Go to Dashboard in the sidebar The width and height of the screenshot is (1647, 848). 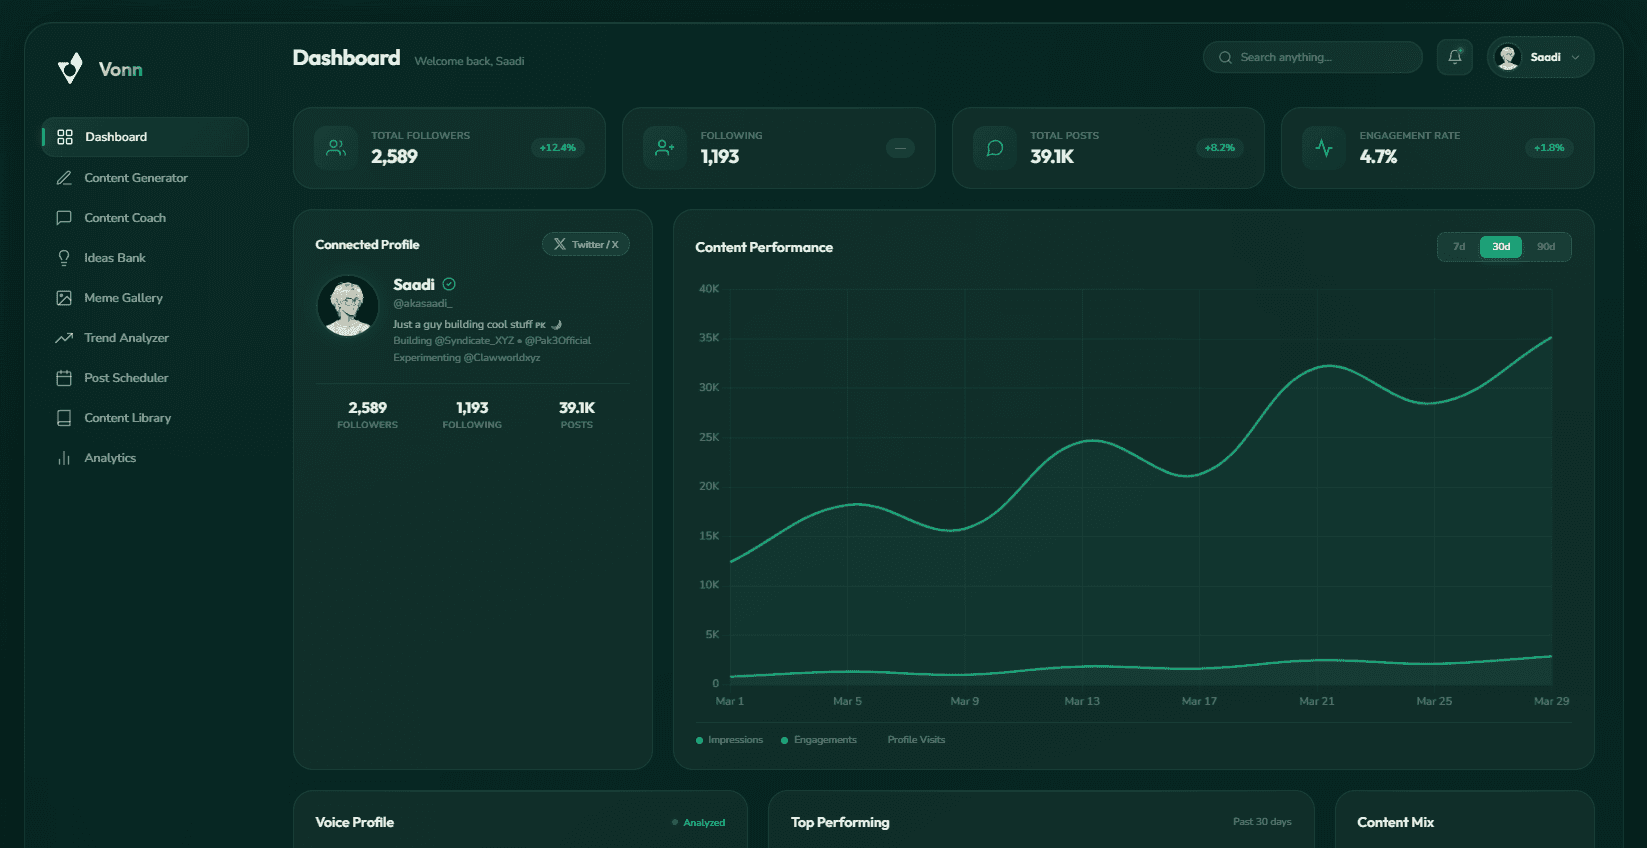145,137
